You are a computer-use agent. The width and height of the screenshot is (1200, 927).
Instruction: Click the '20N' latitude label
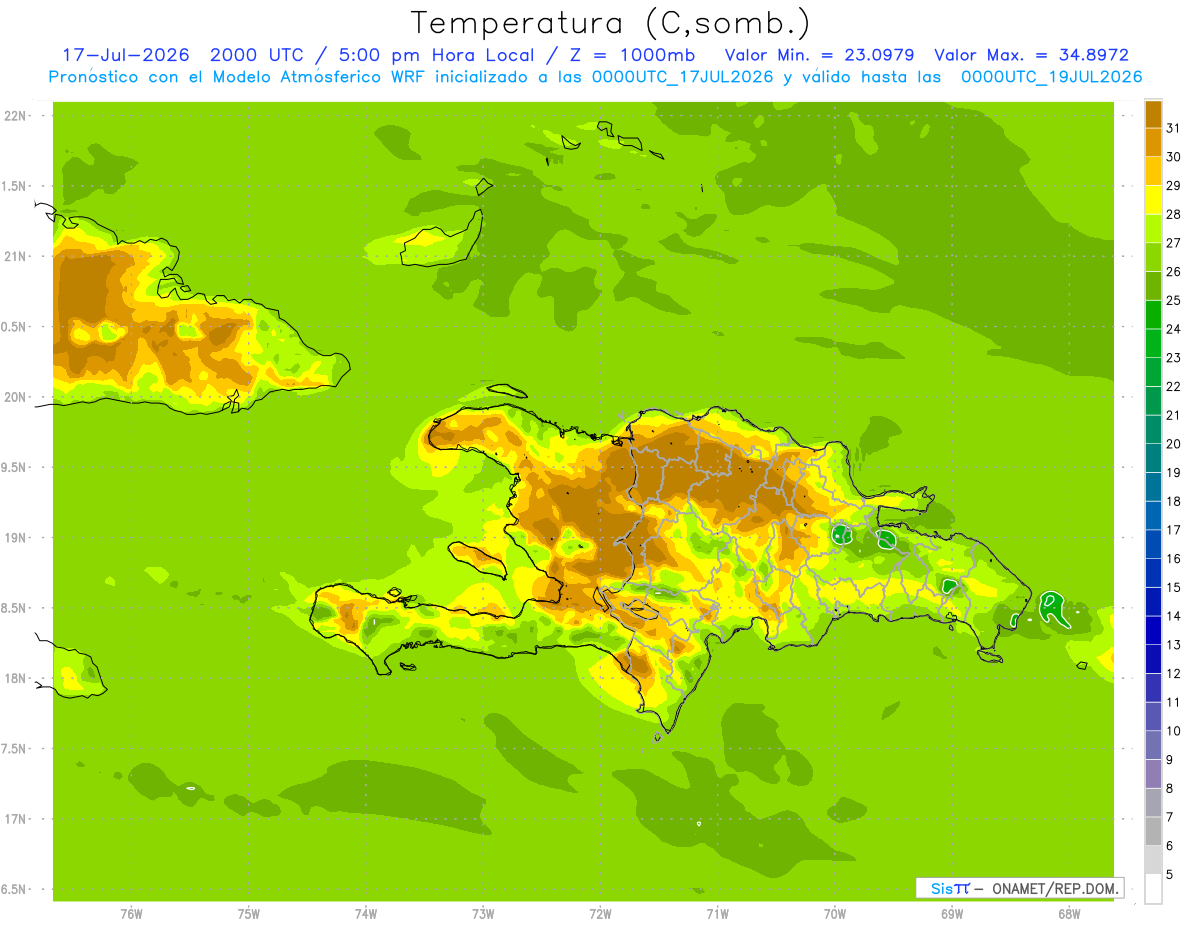[x=17, y=397]
